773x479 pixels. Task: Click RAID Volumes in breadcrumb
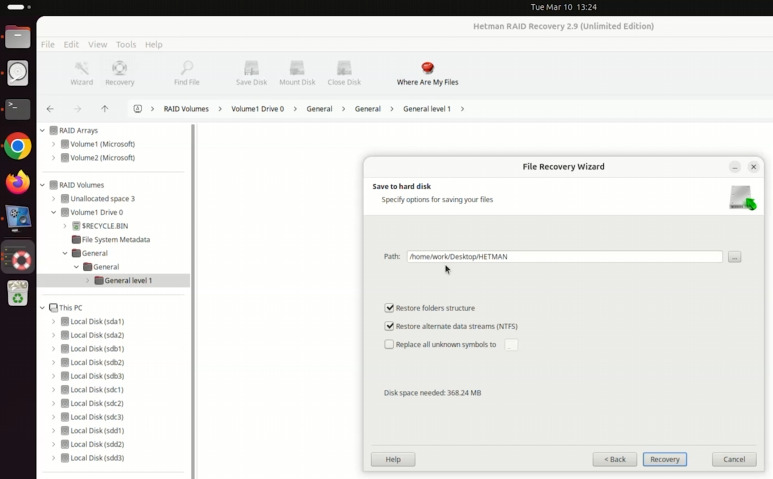(x=186, y=109)
